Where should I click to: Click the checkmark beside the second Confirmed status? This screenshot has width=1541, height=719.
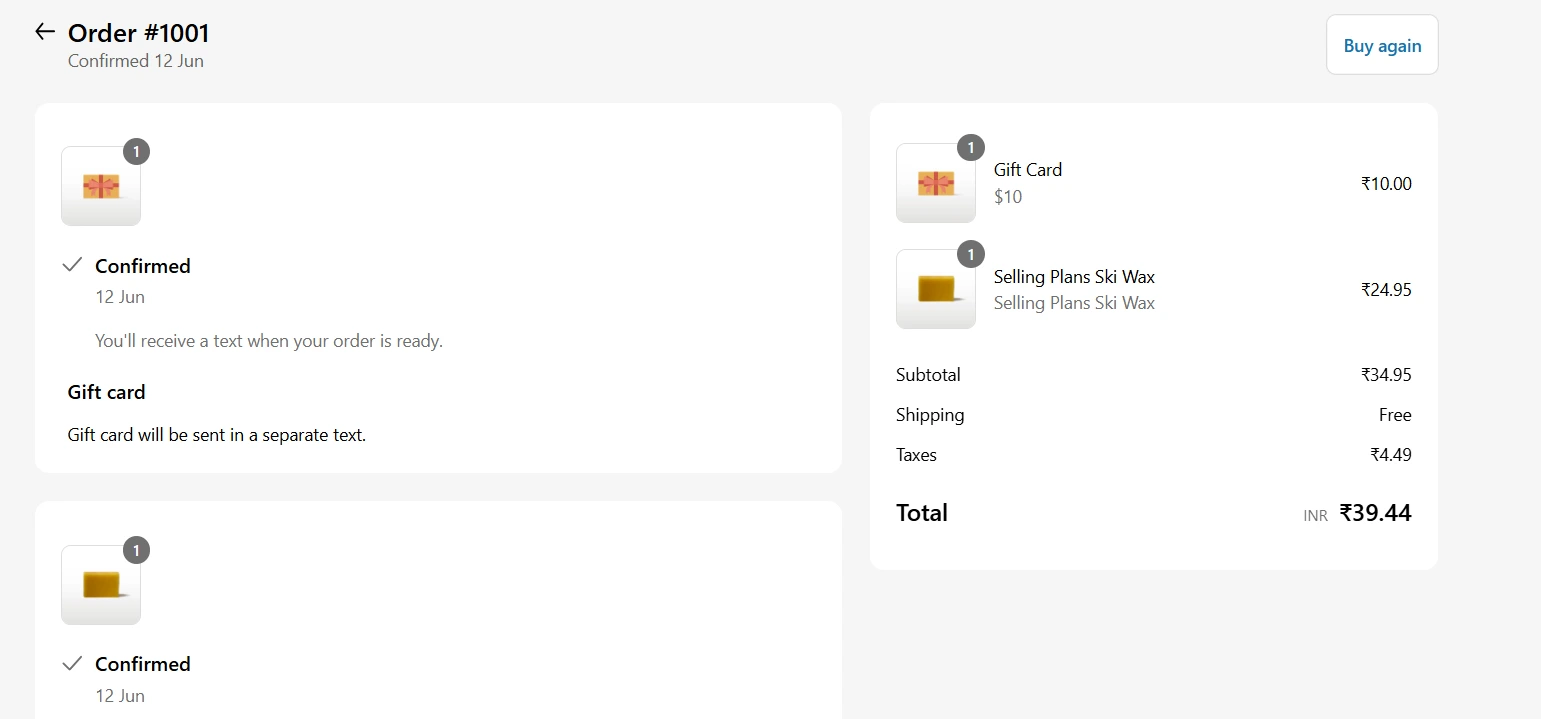(x=71, y=662)
